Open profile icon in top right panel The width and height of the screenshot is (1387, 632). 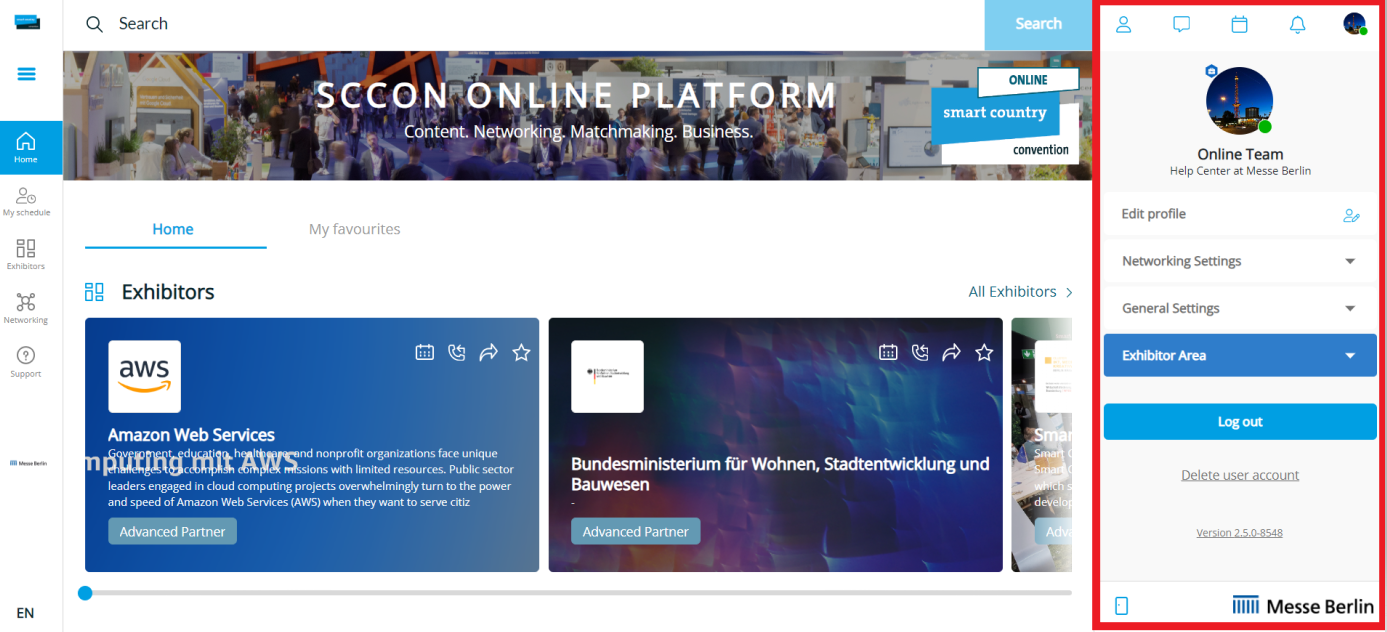point(1123,25)
